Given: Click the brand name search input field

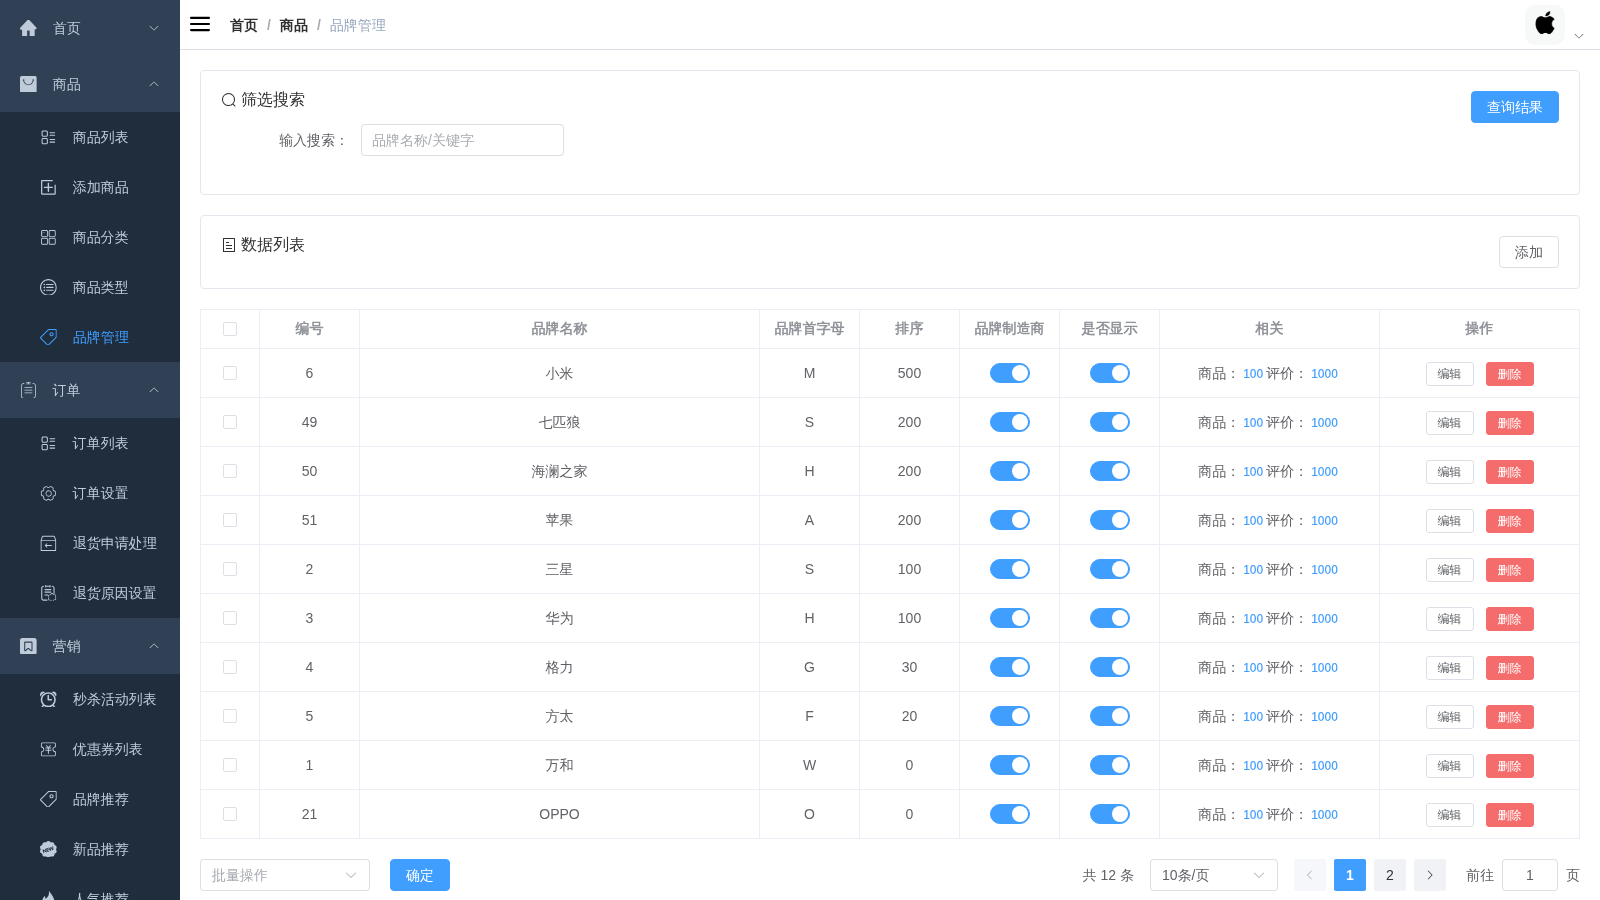Looking at the screenshot, I should click(462, 140).
